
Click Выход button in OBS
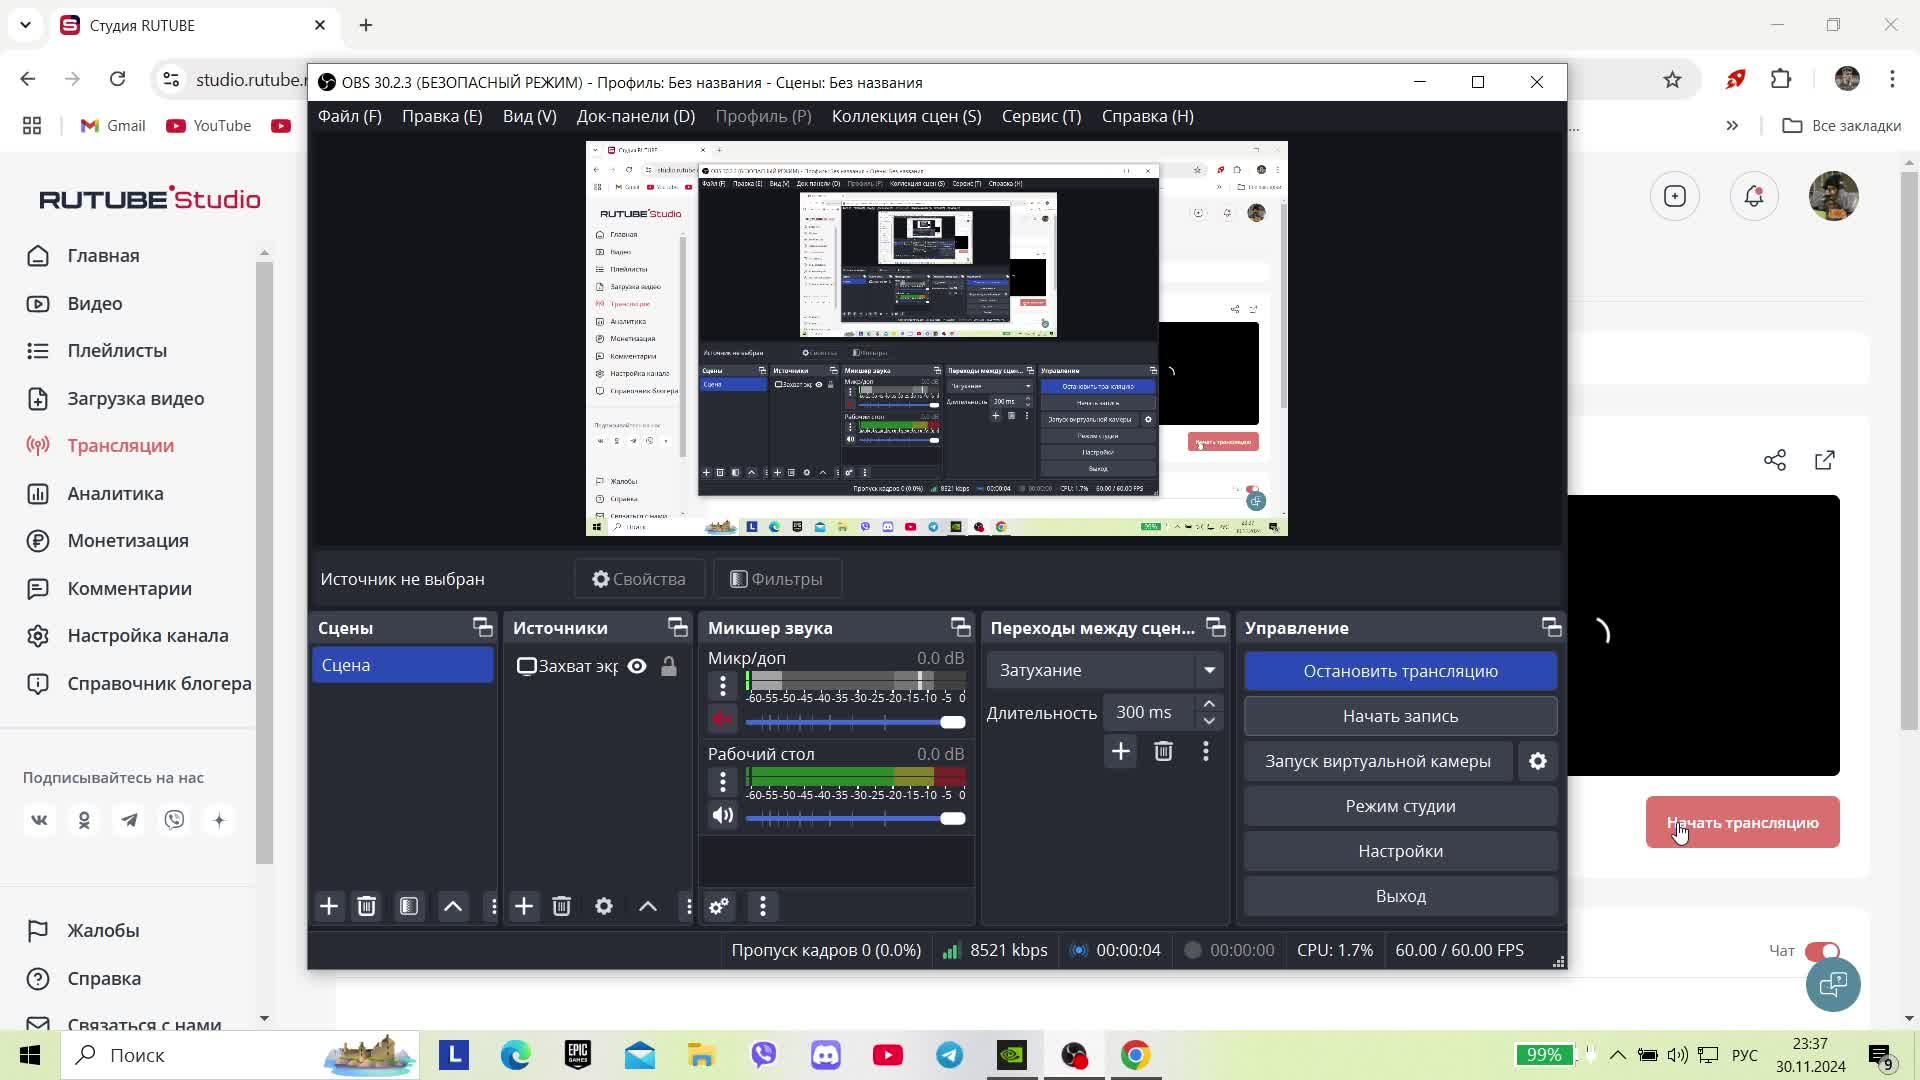click(x=1400, y=896)
